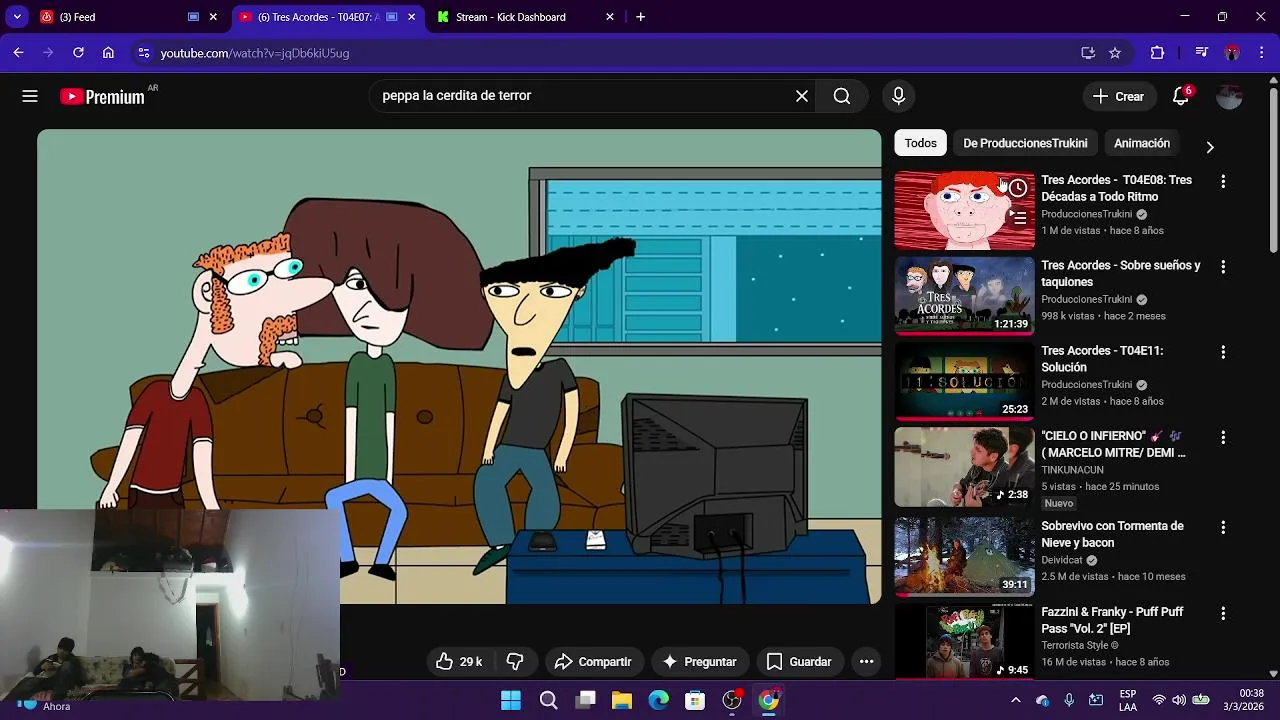Open the Crear upload menu
This screenshot has width=1280, height=720.
pyautogui.click(x=1118, y=96)
